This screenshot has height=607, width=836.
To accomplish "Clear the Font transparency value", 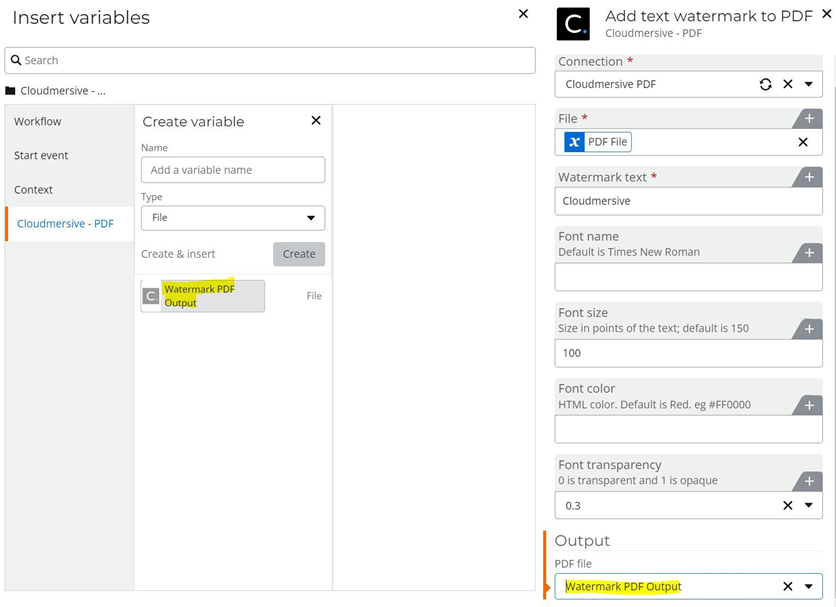I will [787, 505].
